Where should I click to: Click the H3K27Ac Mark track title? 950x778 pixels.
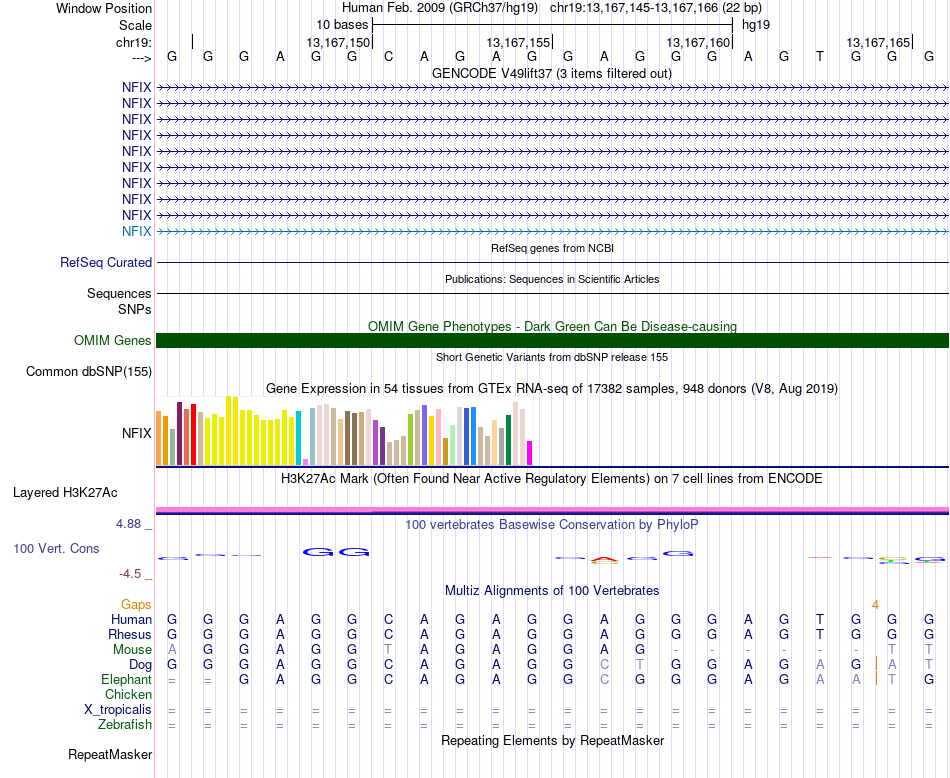pos(552,479)
